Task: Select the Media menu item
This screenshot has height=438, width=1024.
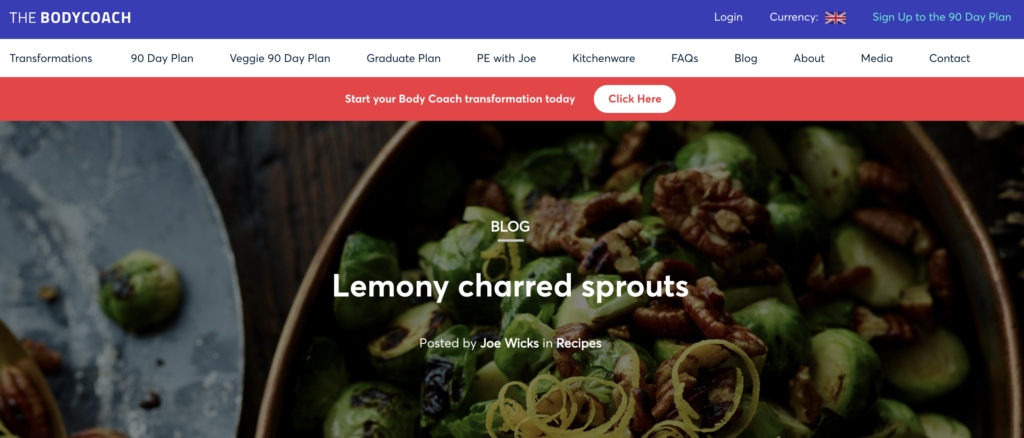Action: pos(876,58)
